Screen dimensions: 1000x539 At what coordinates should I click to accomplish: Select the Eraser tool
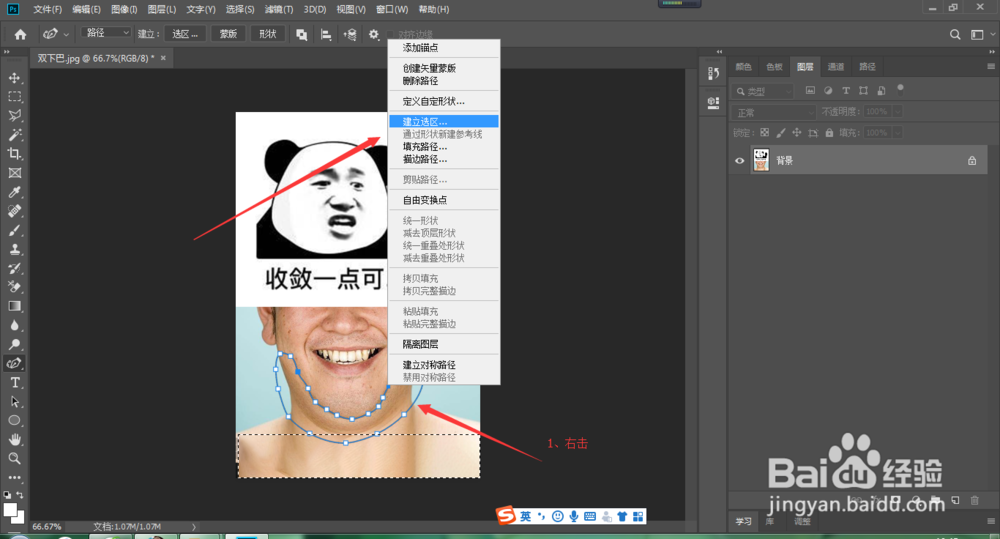tap(14, 287)
